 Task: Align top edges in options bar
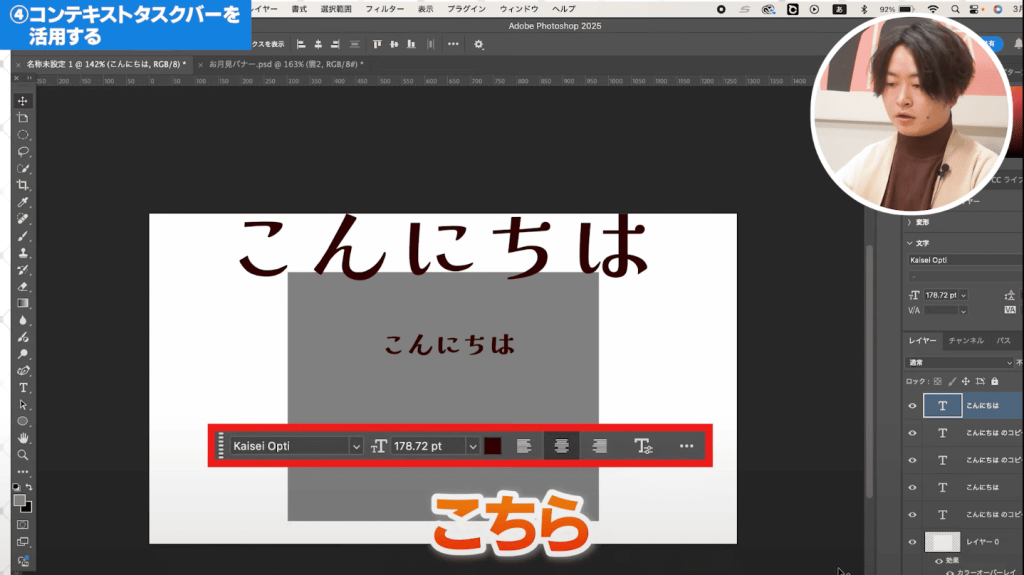pyautogui.click(x=377, y=44)
